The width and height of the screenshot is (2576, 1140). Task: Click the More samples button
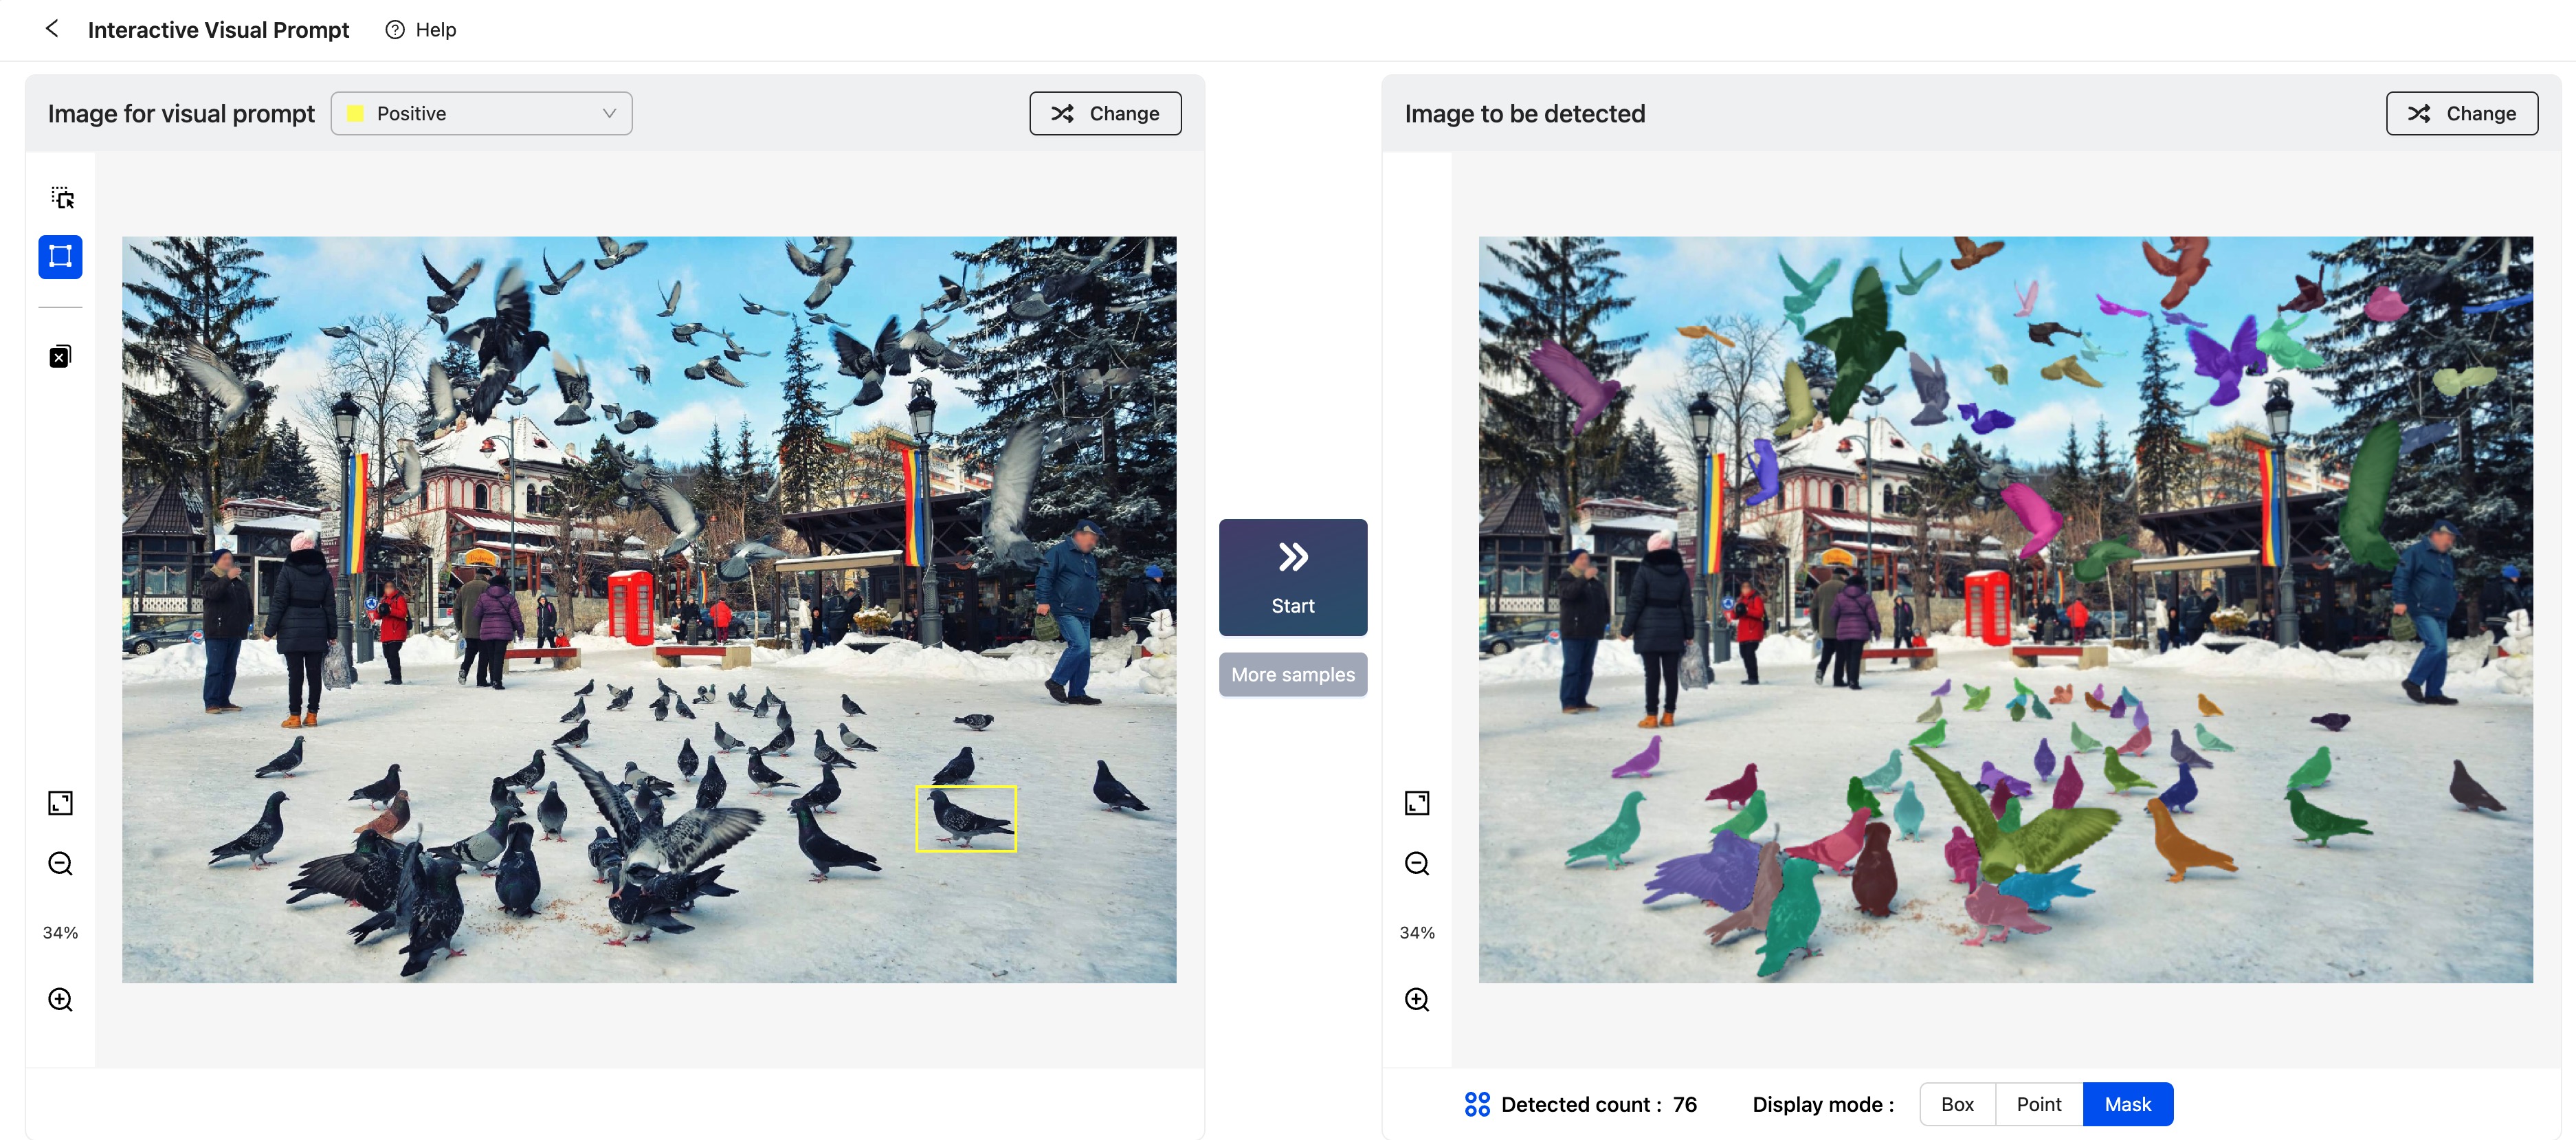(1292, 675)
